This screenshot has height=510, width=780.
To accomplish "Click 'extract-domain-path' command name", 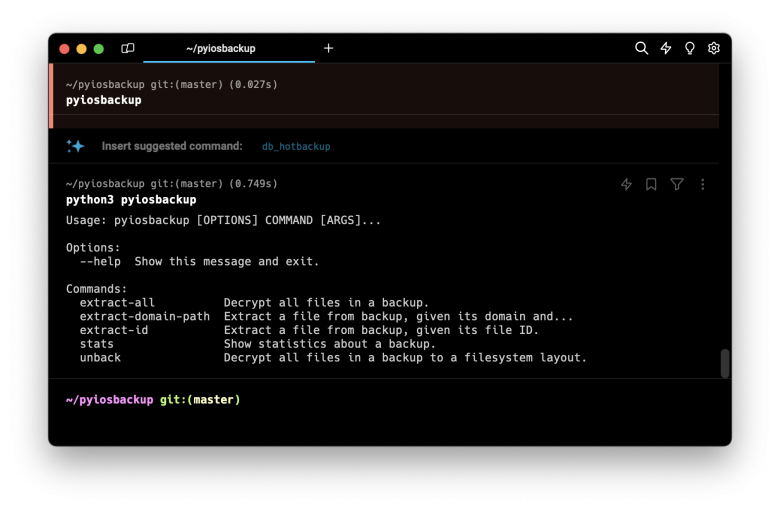I will [x=145, y=316].
